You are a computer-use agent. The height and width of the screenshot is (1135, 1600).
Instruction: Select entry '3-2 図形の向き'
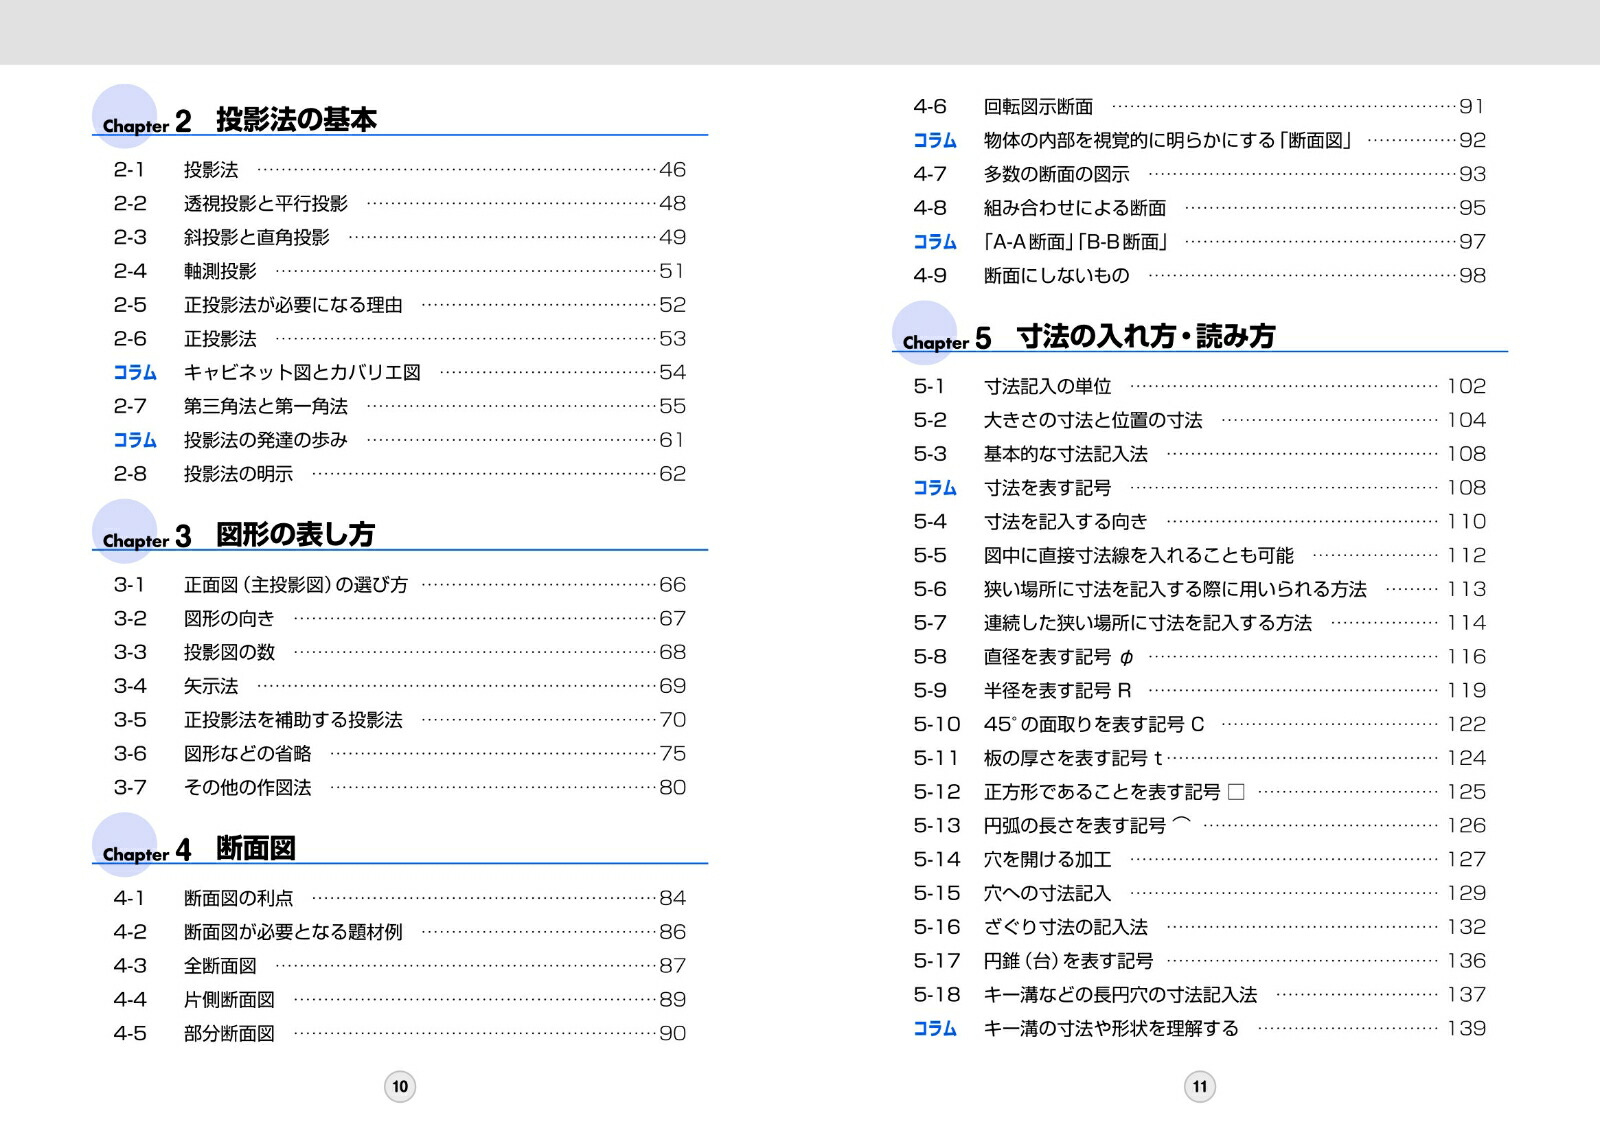click(400, 619)
